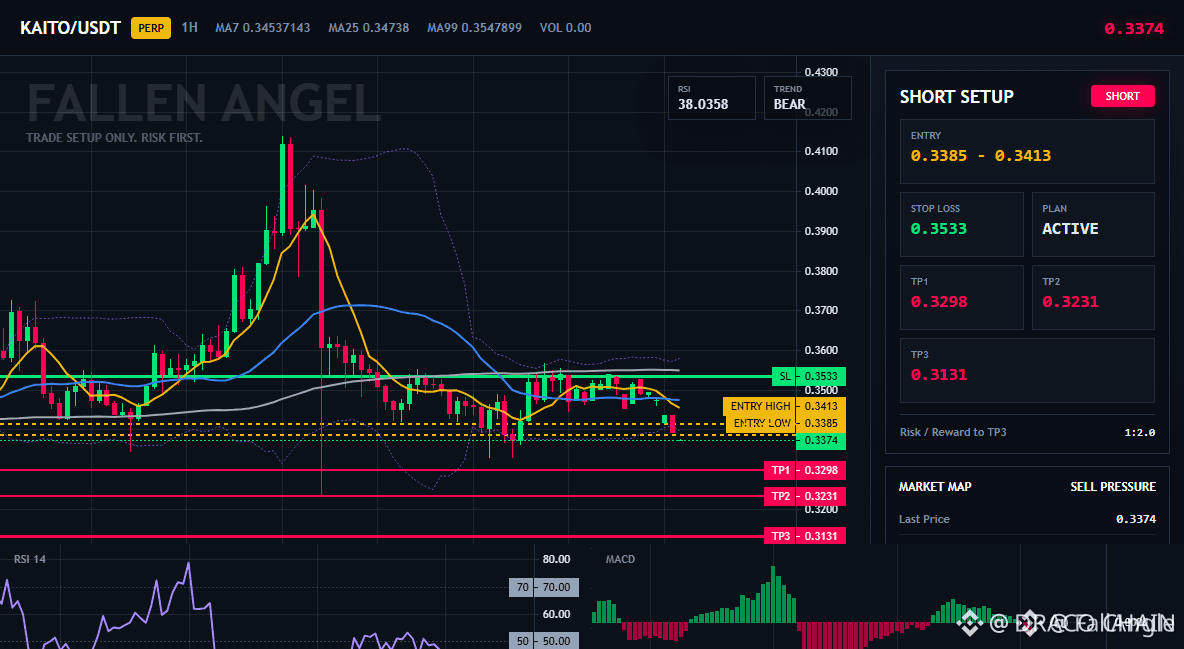Click the MA99 0.3547899 indicator value
Viewport: 1184px width, 649px height.
(474, 27)
